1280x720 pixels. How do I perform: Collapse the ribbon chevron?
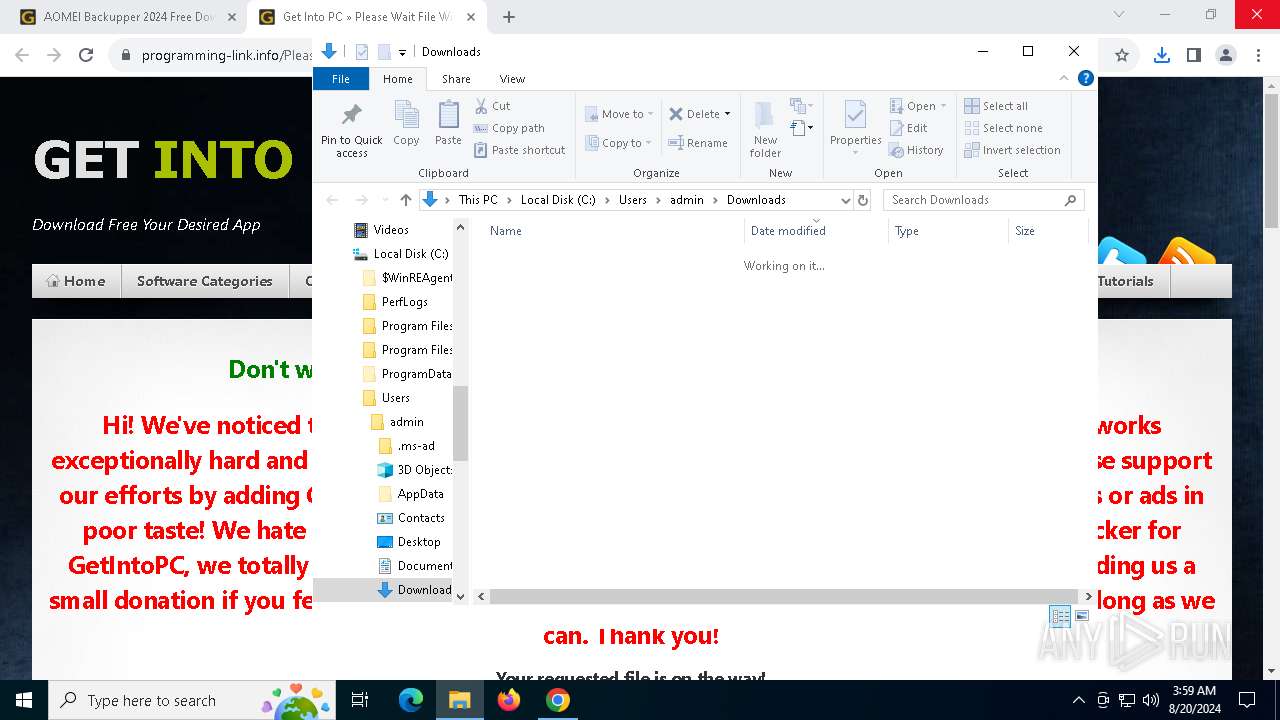click(1064, 78)
